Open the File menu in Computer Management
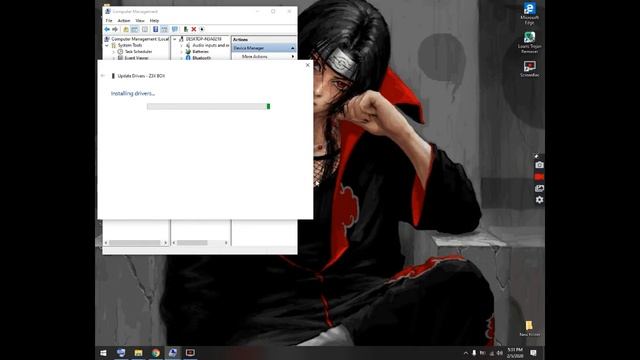640x360 pixels. (109, 20)
